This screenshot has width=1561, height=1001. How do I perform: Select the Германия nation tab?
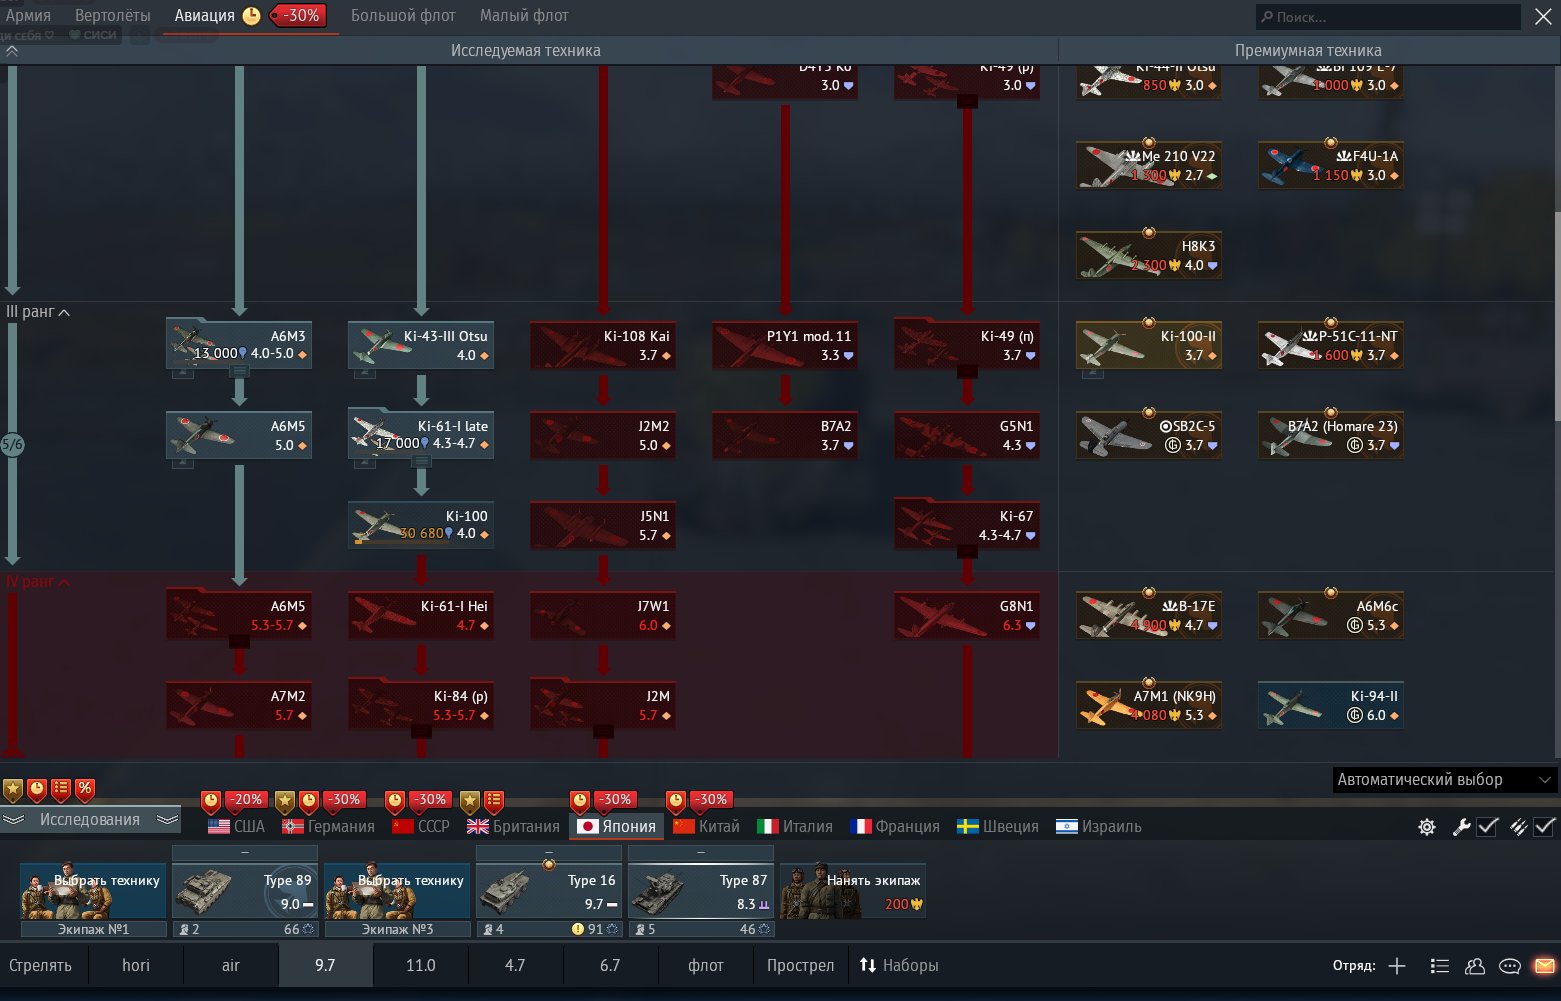click(x=328, y=827)
